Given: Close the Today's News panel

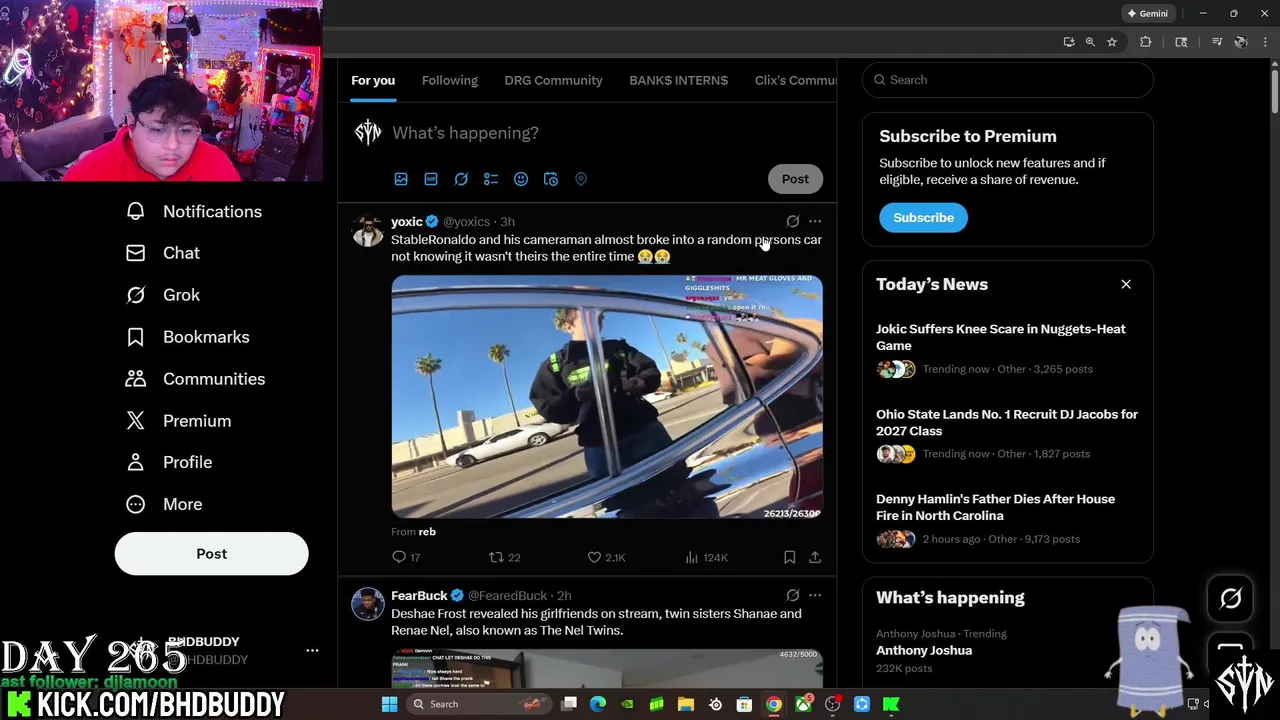Looking at the screenshot, I should (1126, 284).
